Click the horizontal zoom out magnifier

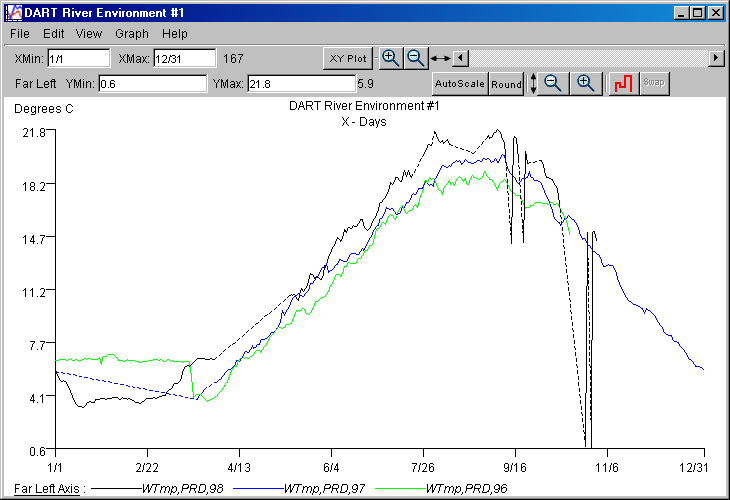(x=415, y=58)
